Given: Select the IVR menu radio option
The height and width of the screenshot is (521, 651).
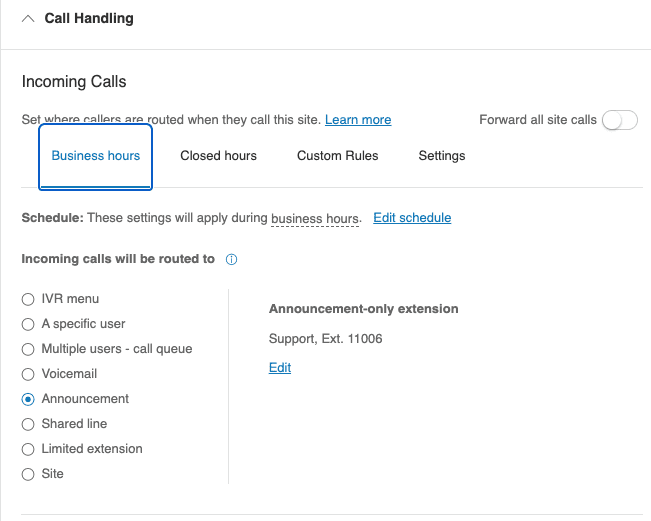Looking at the screenshot, I should tap(28, 299).
